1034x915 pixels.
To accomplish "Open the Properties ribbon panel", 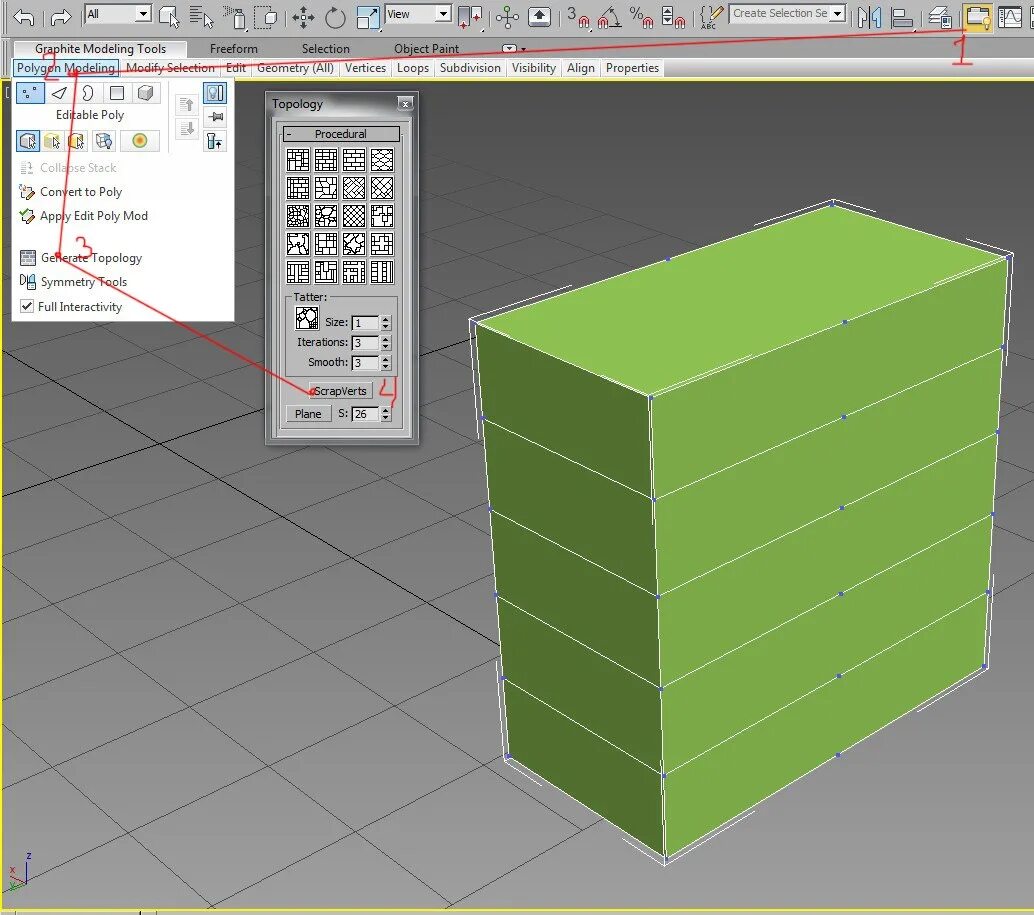I will (632, 68).
